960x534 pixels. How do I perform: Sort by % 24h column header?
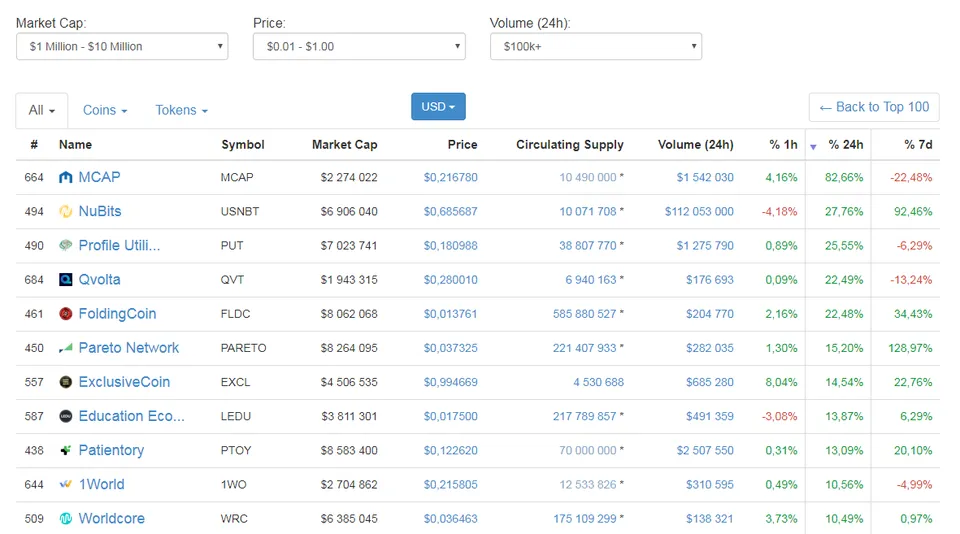pyautogui.click(x=846, y=145)
